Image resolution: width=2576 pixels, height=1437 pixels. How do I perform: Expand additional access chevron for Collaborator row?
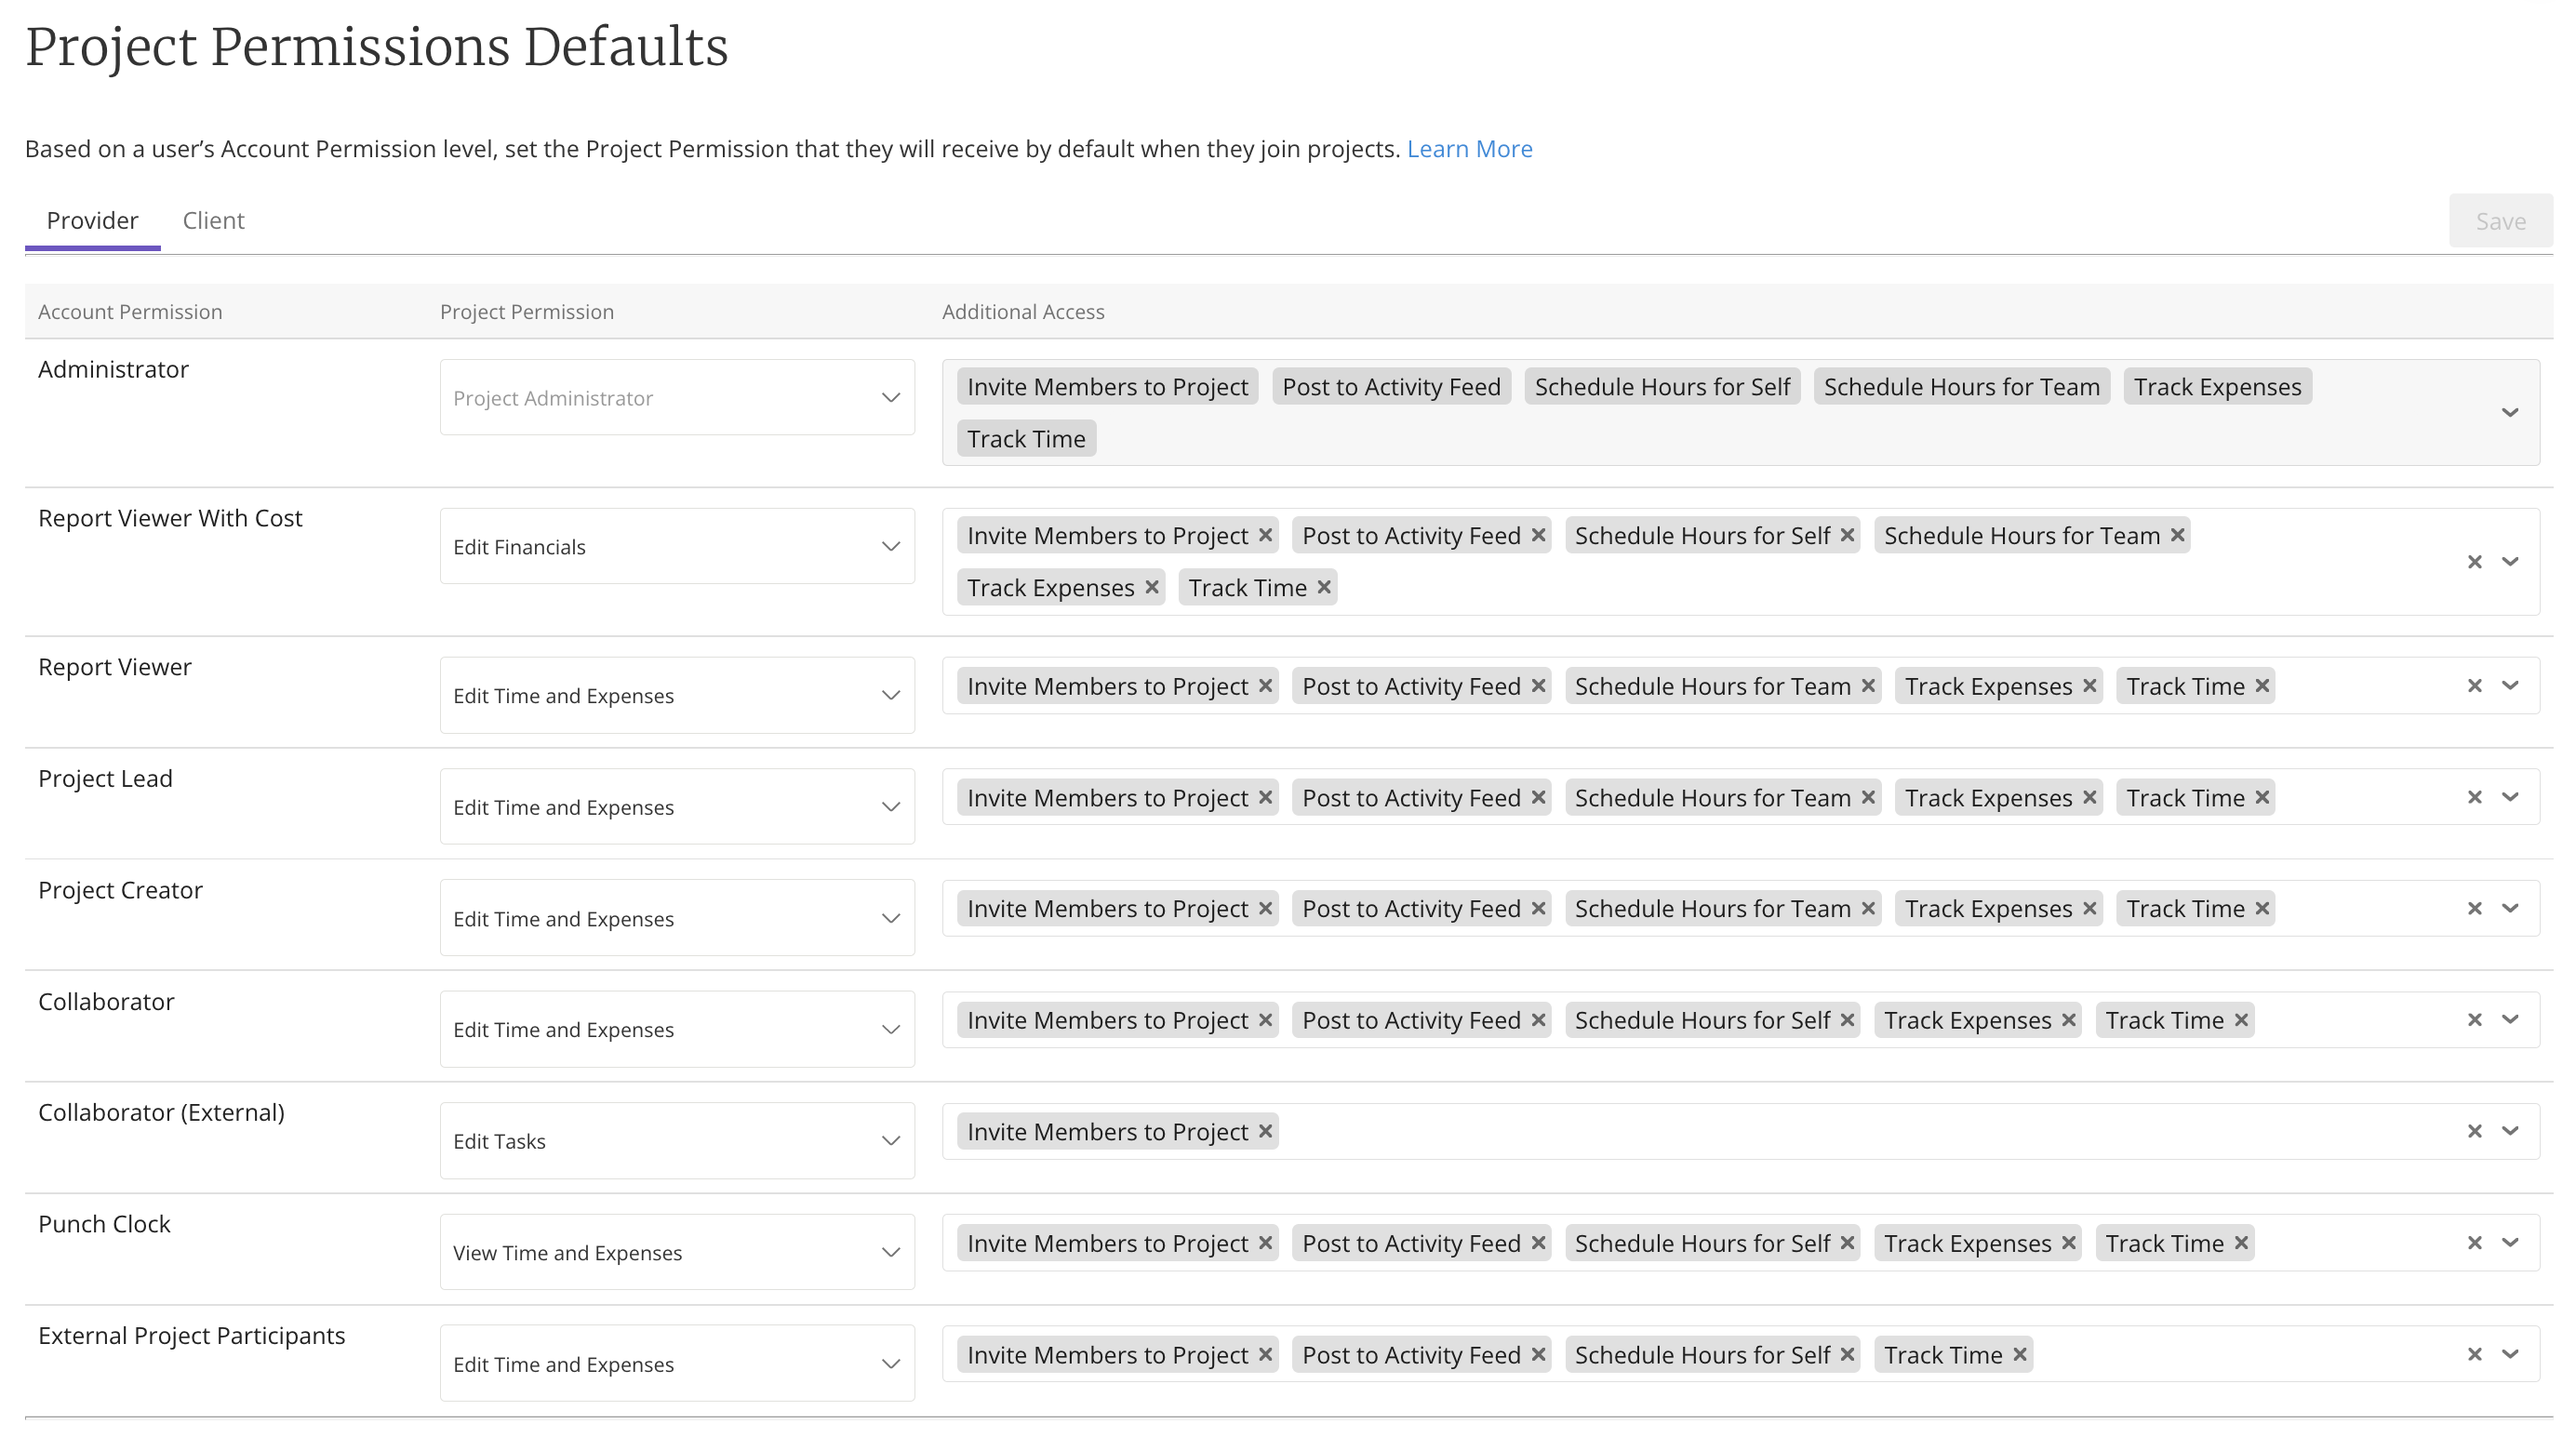pos(2509,1019)
